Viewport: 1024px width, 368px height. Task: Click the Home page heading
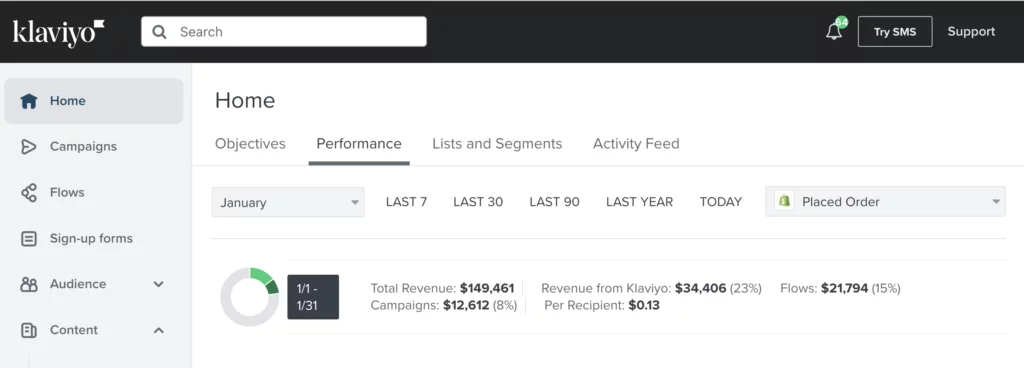click(245, 100)
